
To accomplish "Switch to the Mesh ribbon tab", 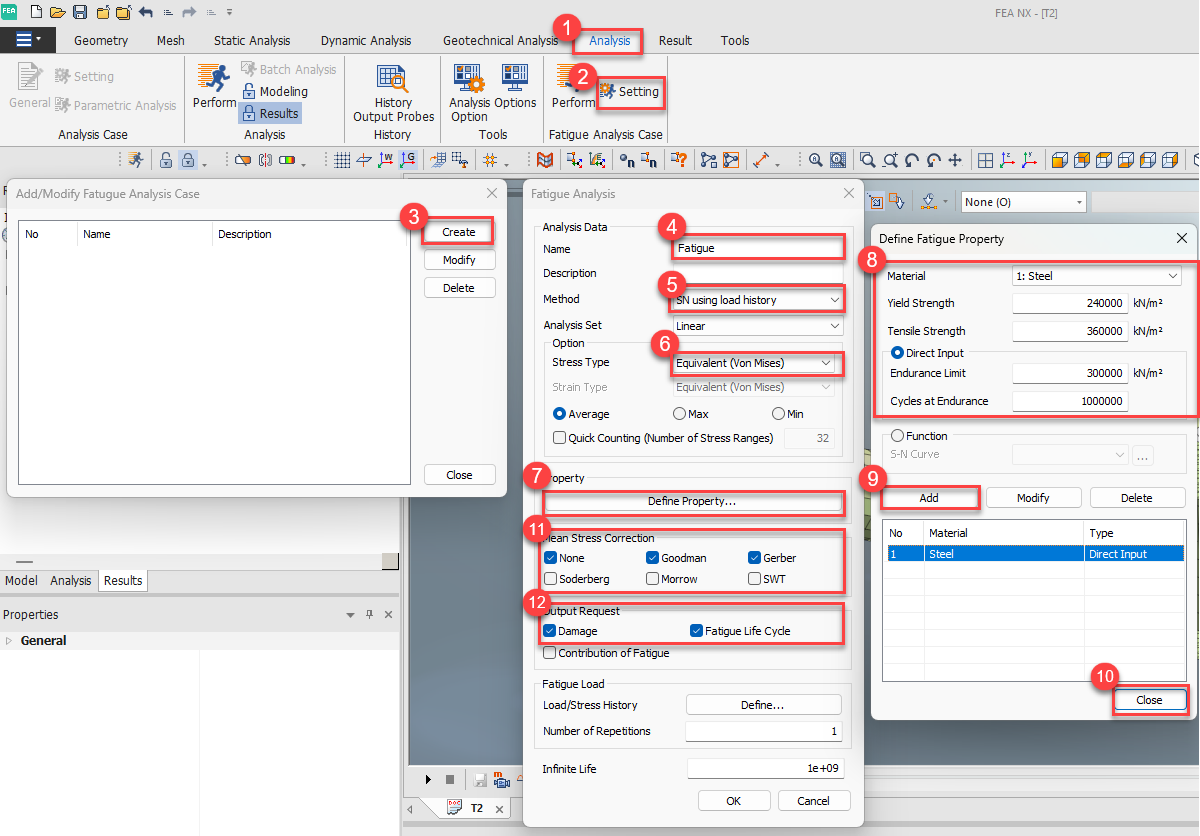I will pyautogui.click(x=170, y=41).
